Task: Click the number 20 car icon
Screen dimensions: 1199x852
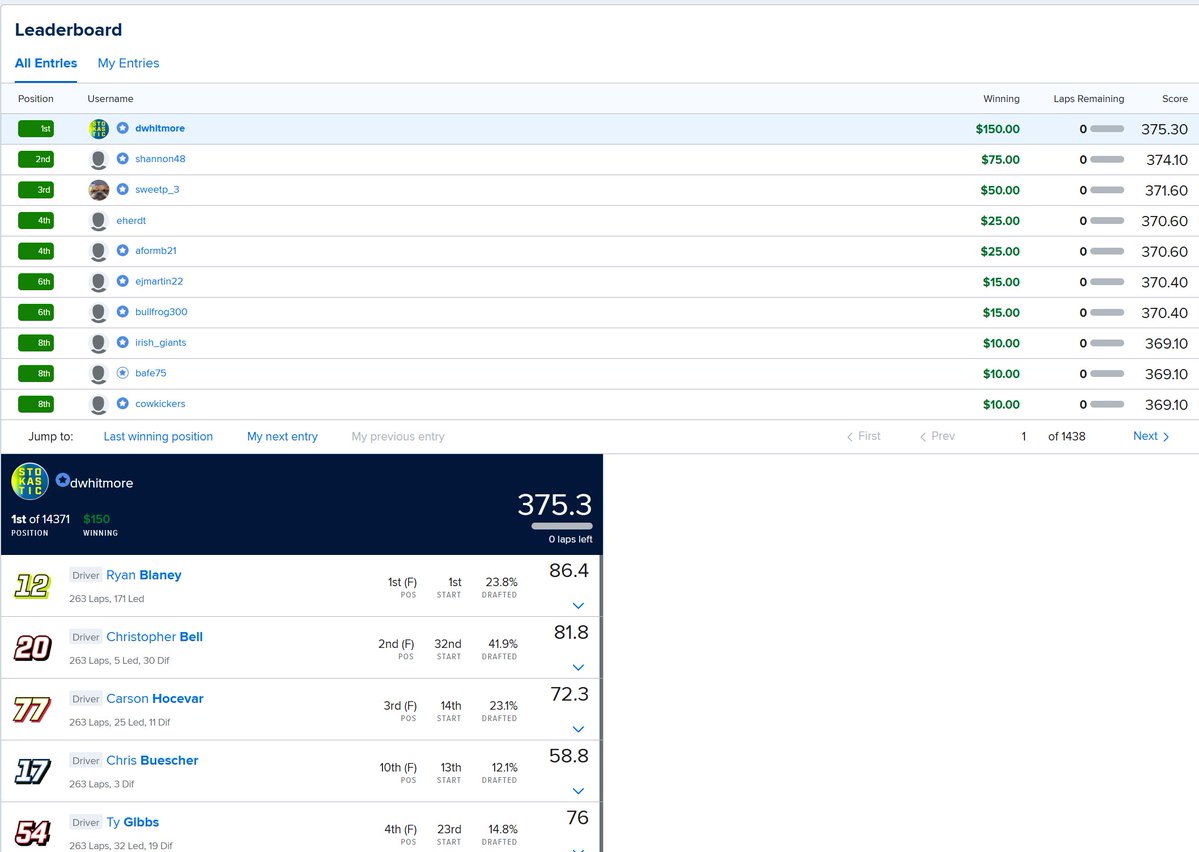Action: tap(32, 648)
